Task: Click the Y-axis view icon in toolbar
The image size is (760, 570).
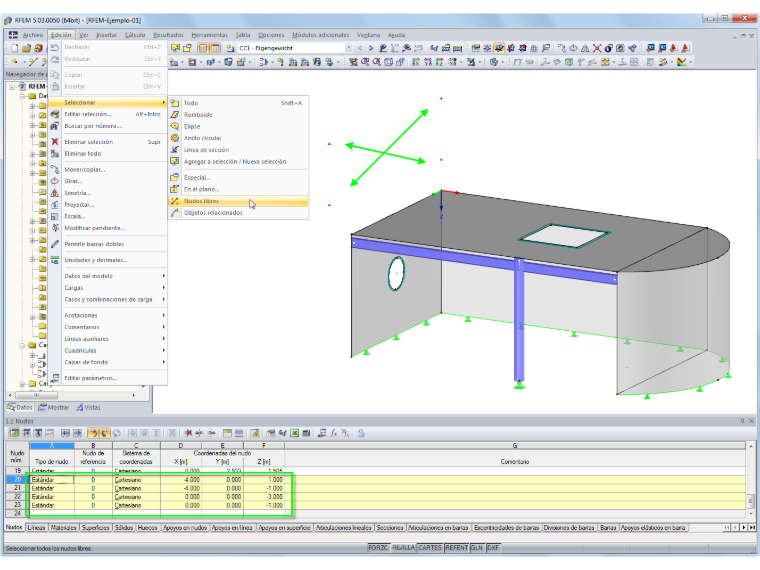Action: [428, 62]
